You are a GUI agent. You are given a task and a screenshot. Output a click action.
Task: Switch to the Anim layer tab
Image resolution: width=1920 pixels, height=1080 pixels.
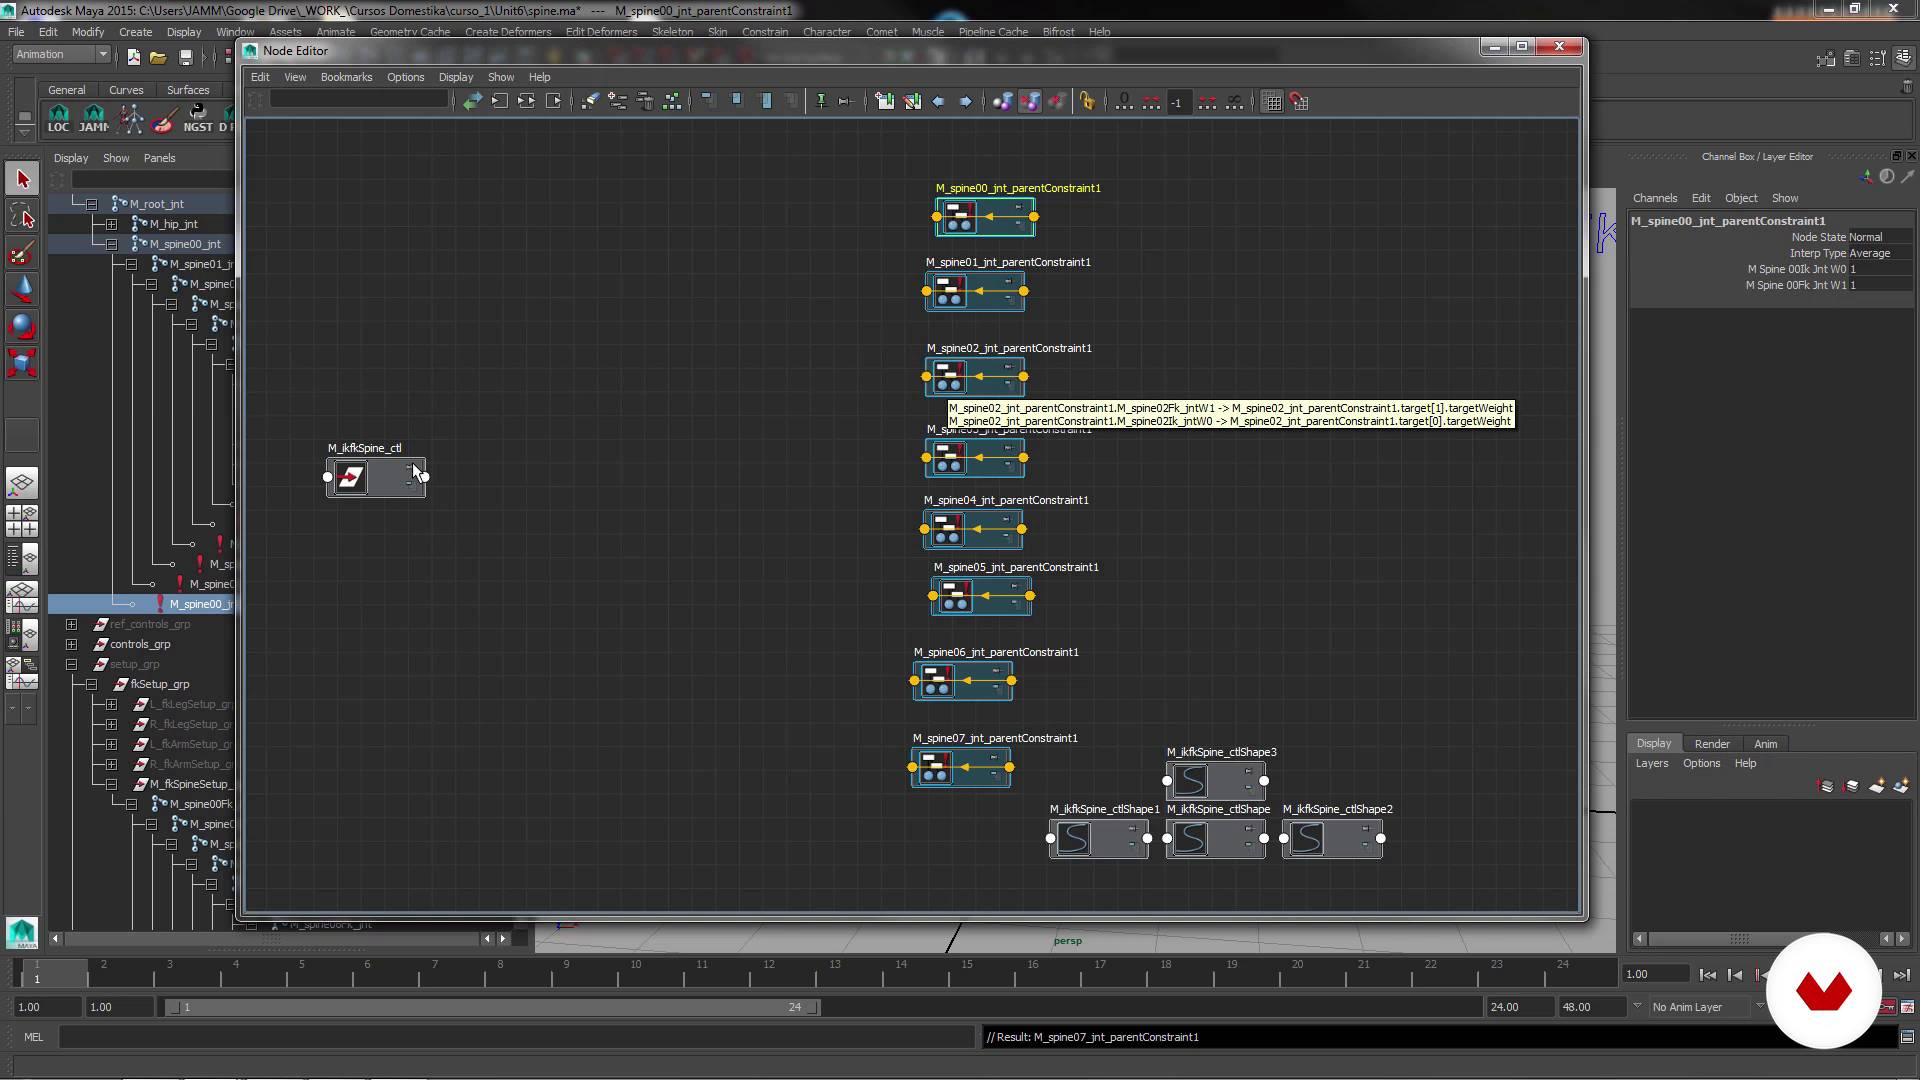1766,744
